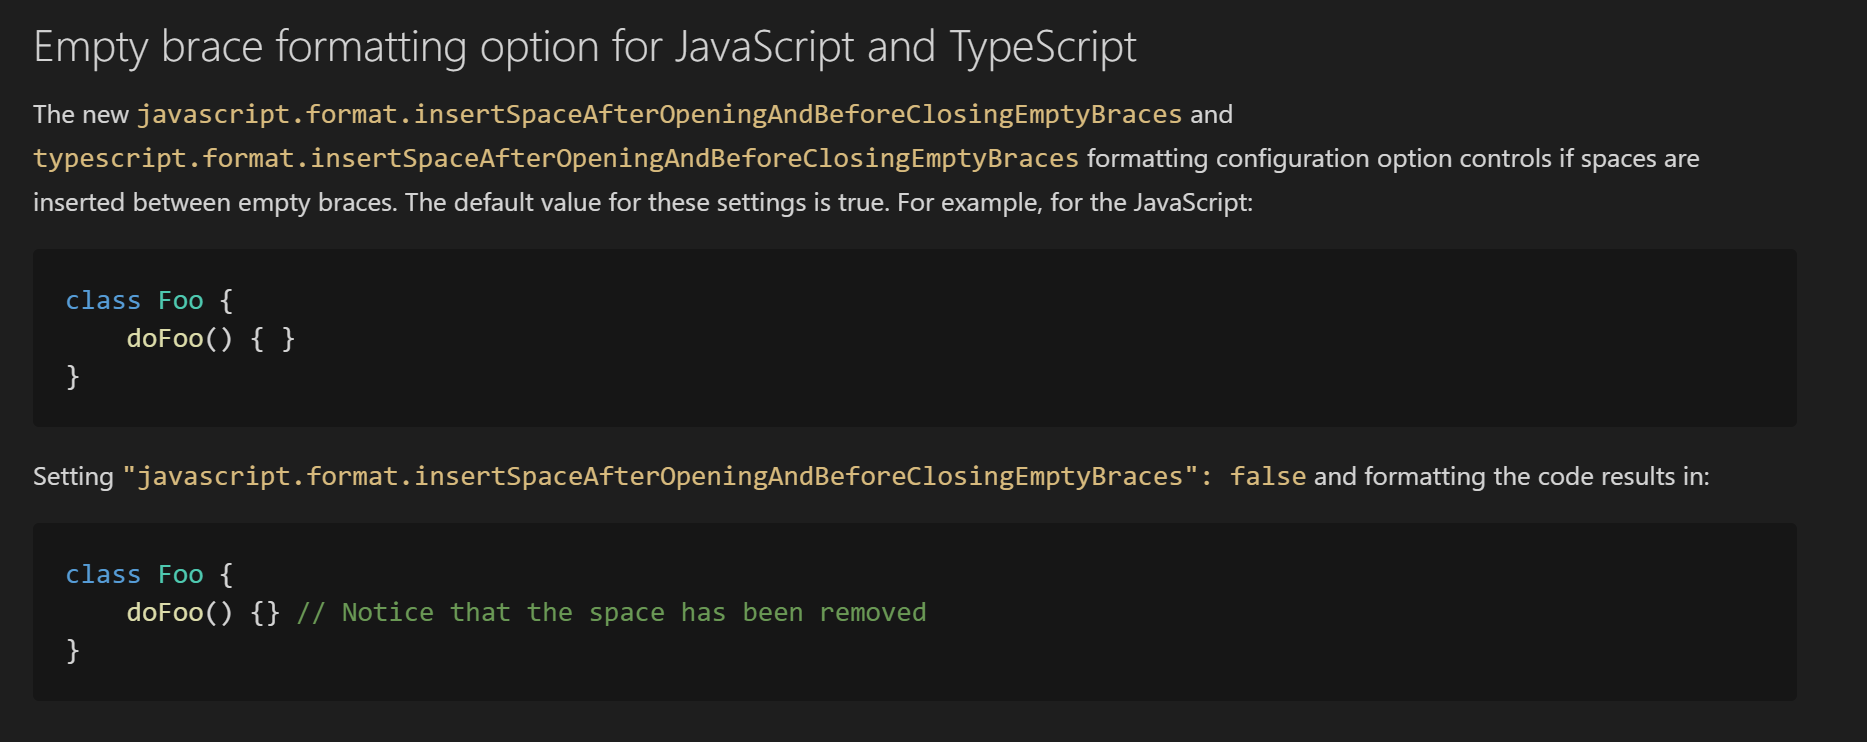Click closing brace in first code block
The width and height of the screenshot is (1867, 742).
pyautogui.click(x=72, y=377)
